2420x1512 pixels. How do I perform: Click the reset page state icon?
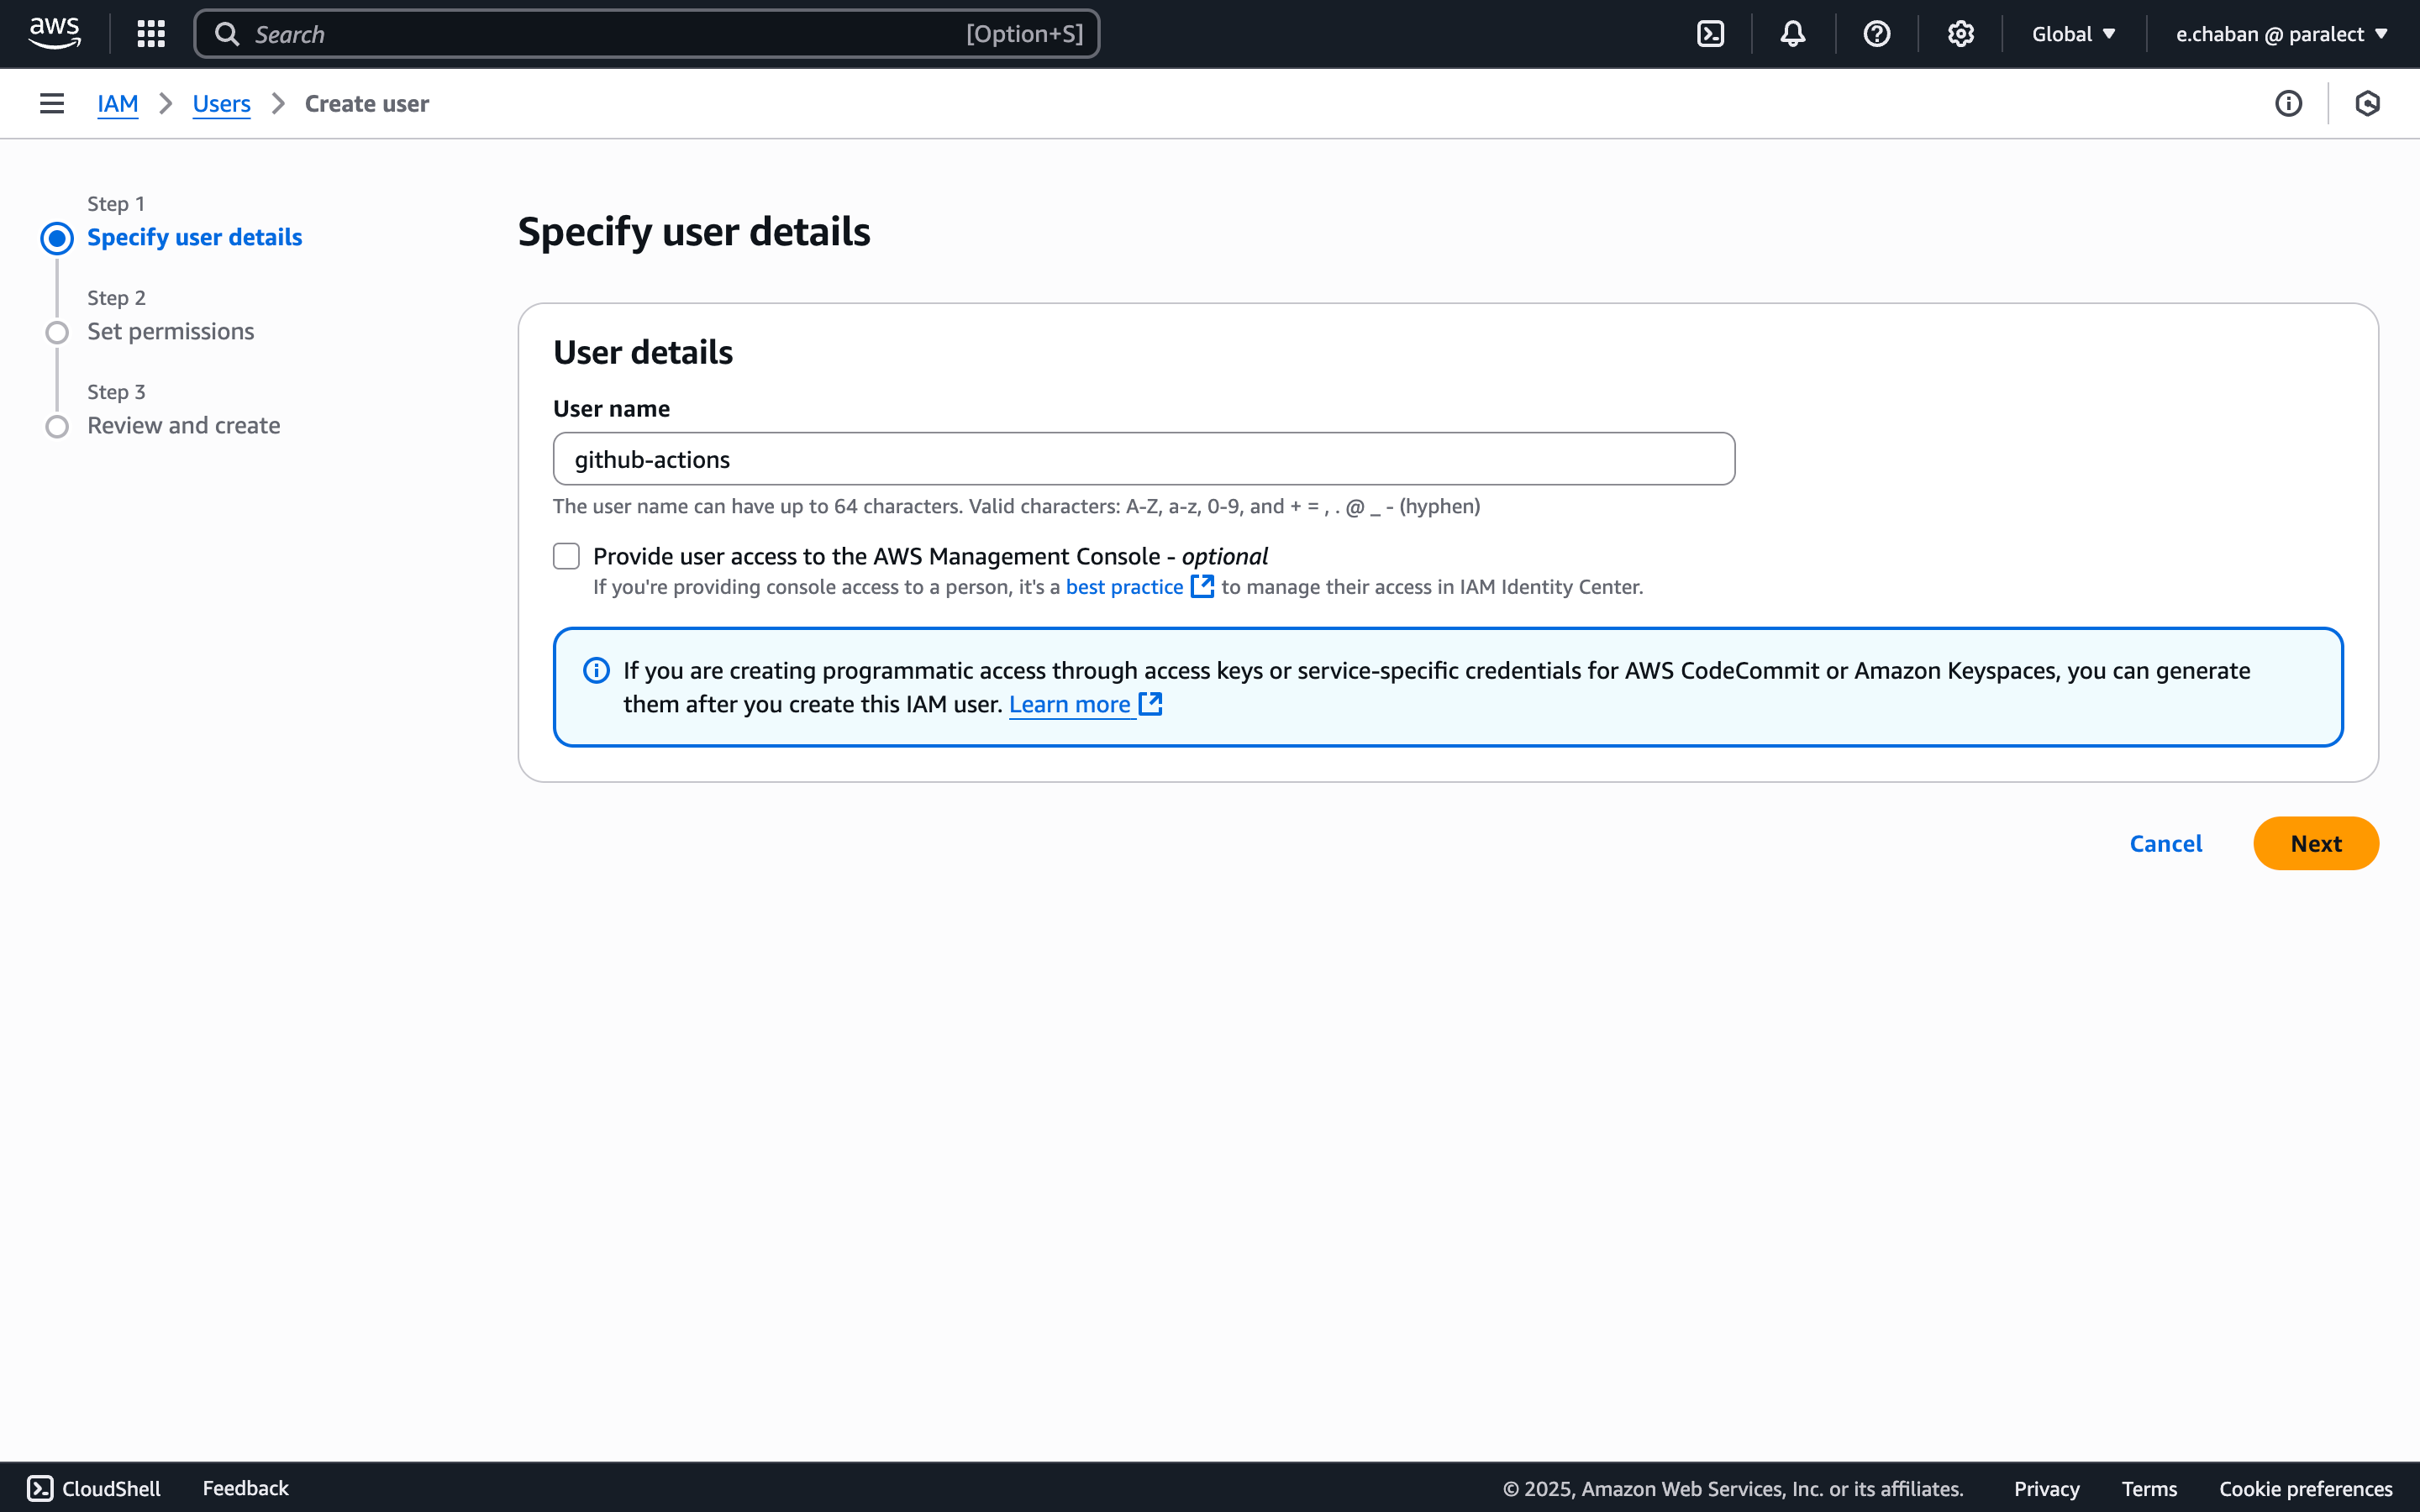(2368, 103)
